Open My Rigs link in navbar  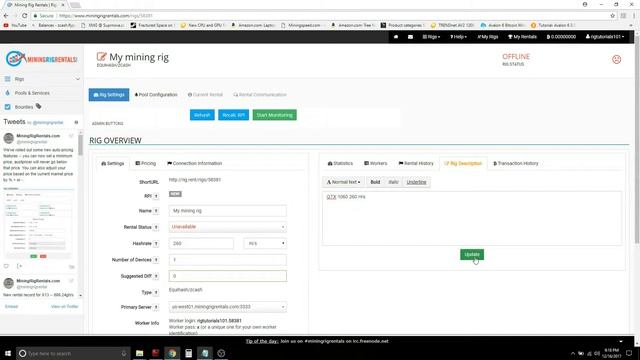(x=488, y=37)
